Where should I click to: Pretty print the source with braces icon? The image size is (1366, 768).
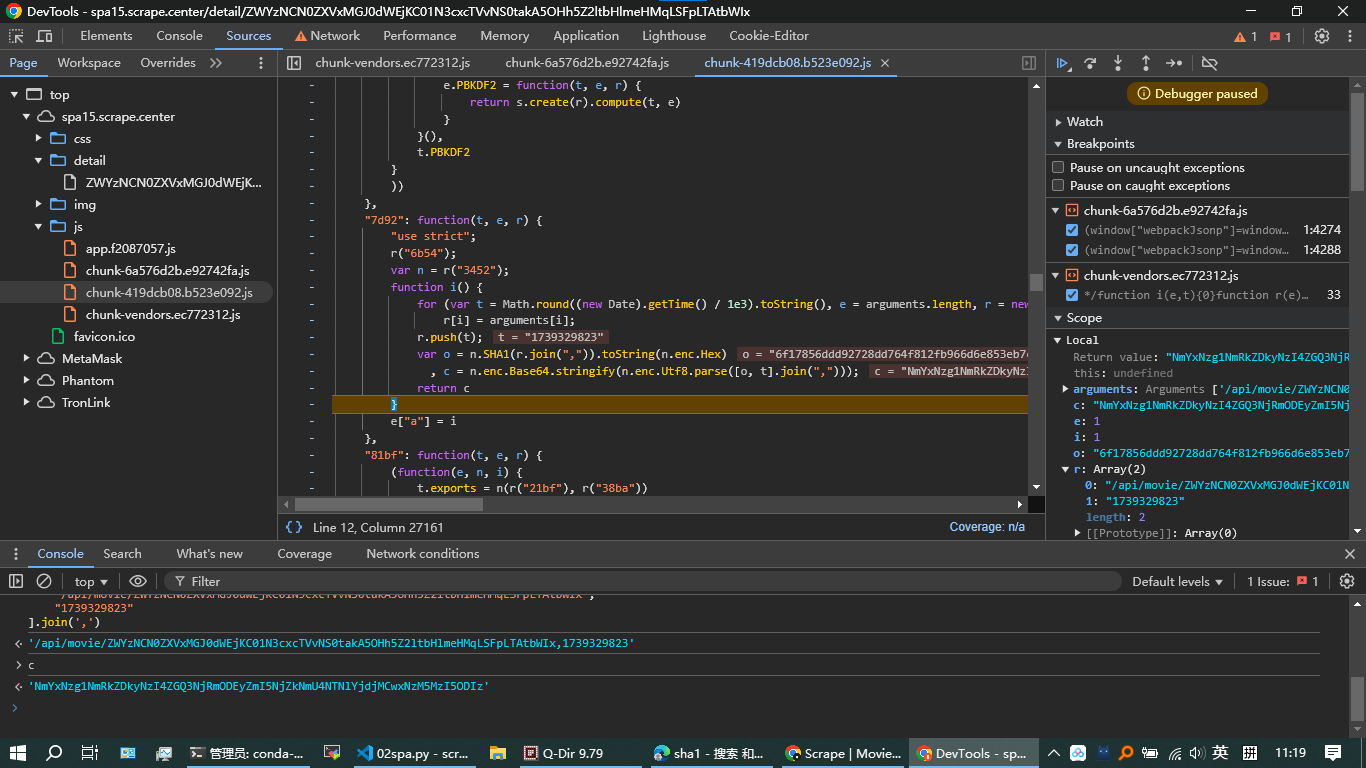[293, 527]
